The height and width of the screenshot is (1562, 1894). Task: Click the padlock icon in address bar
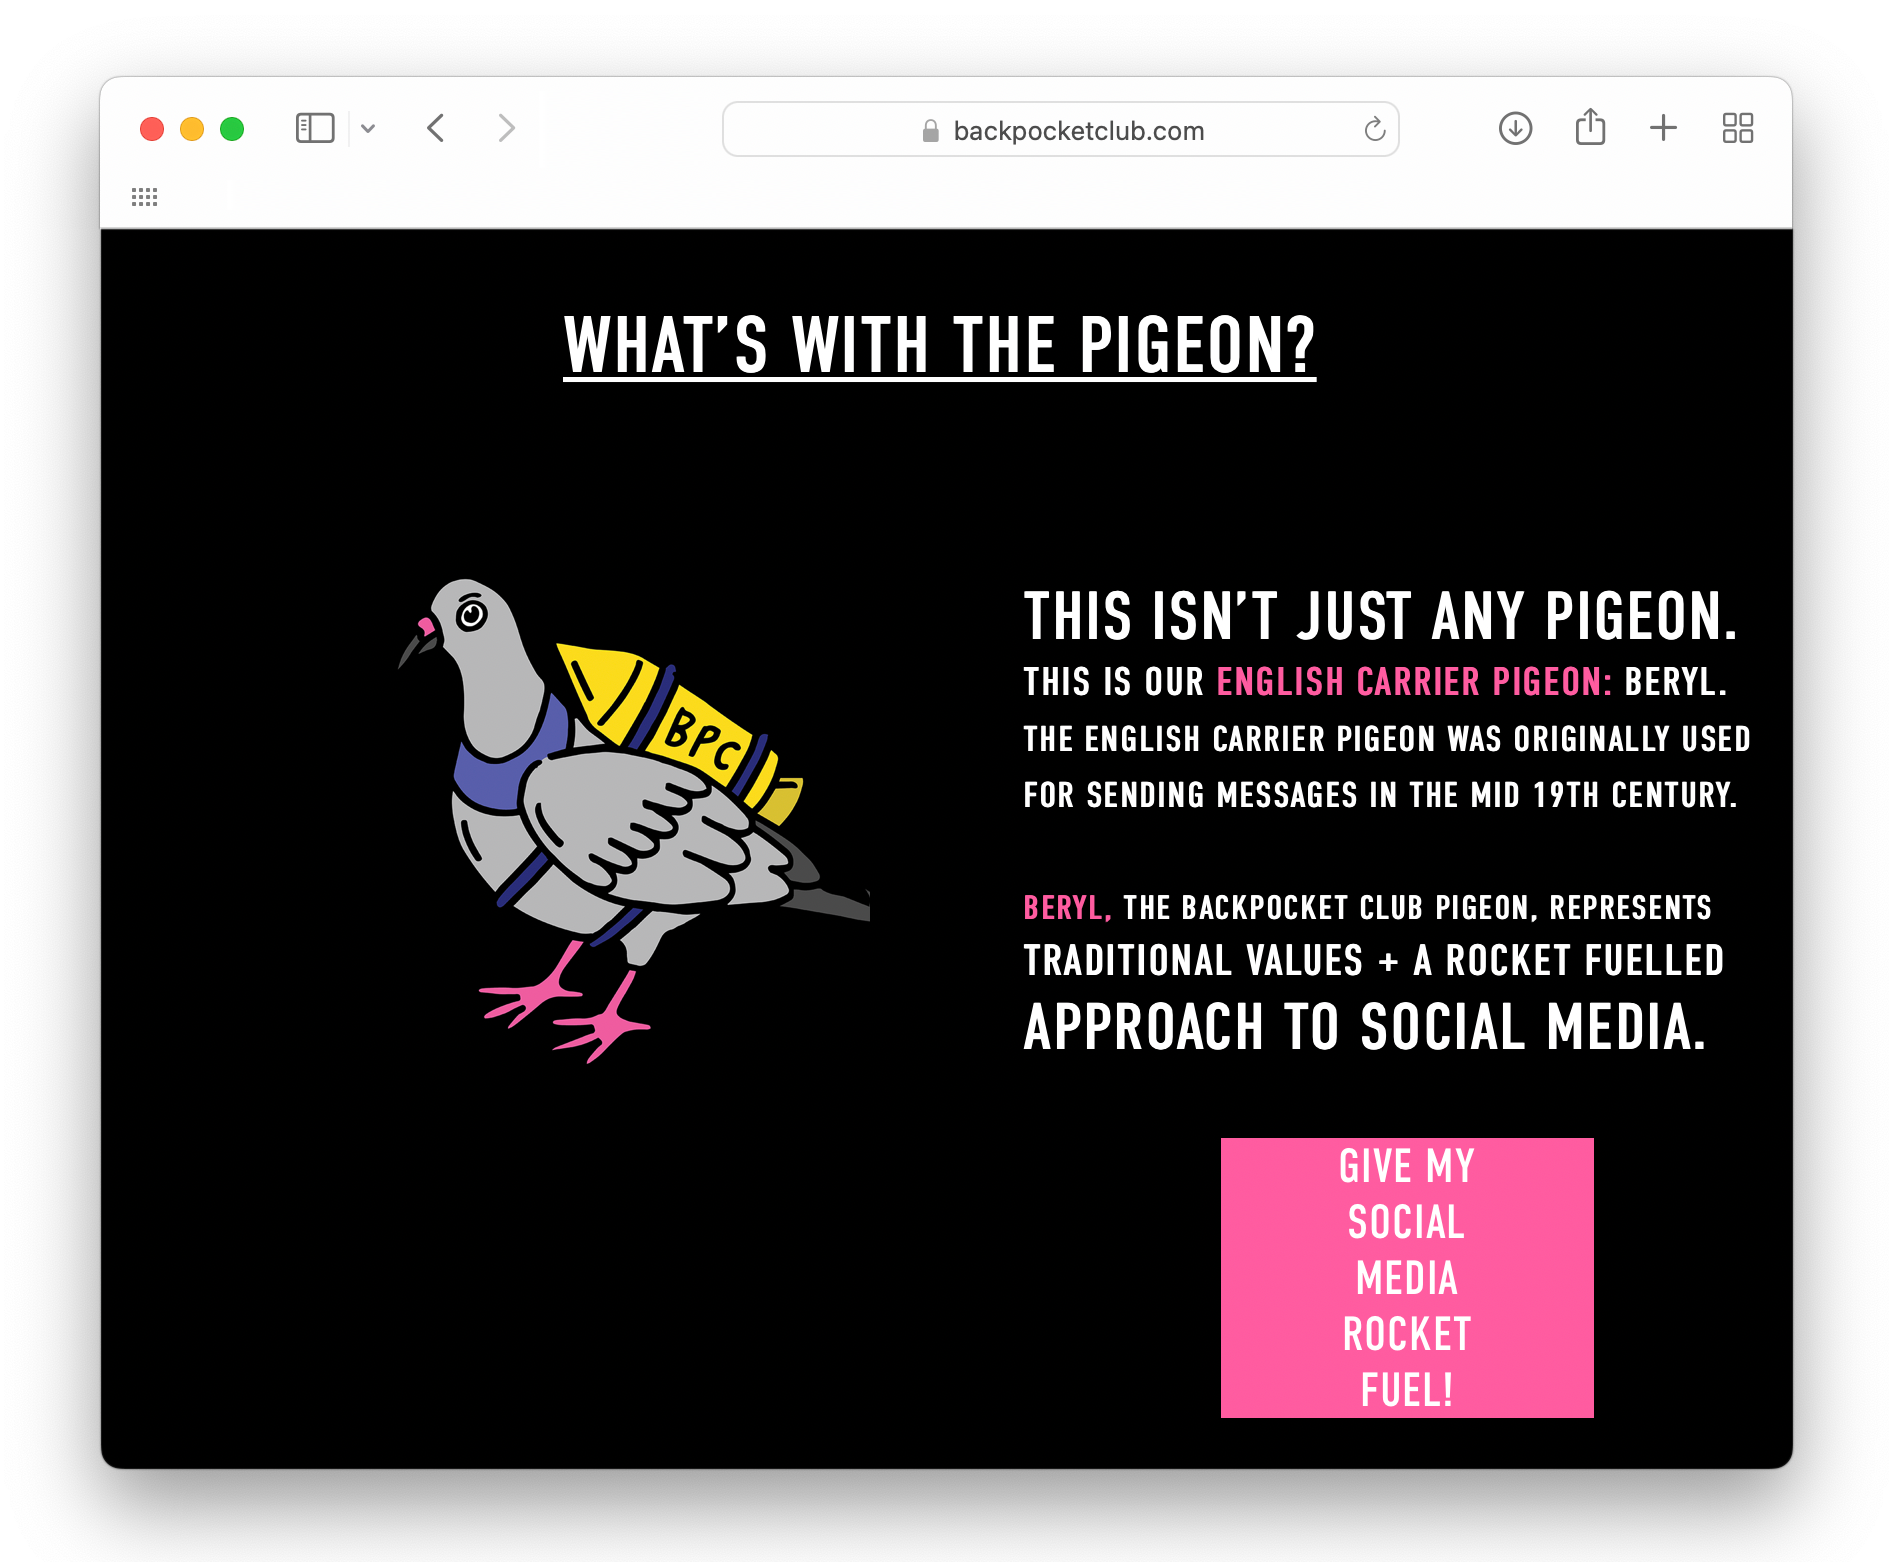click(931, 131)
